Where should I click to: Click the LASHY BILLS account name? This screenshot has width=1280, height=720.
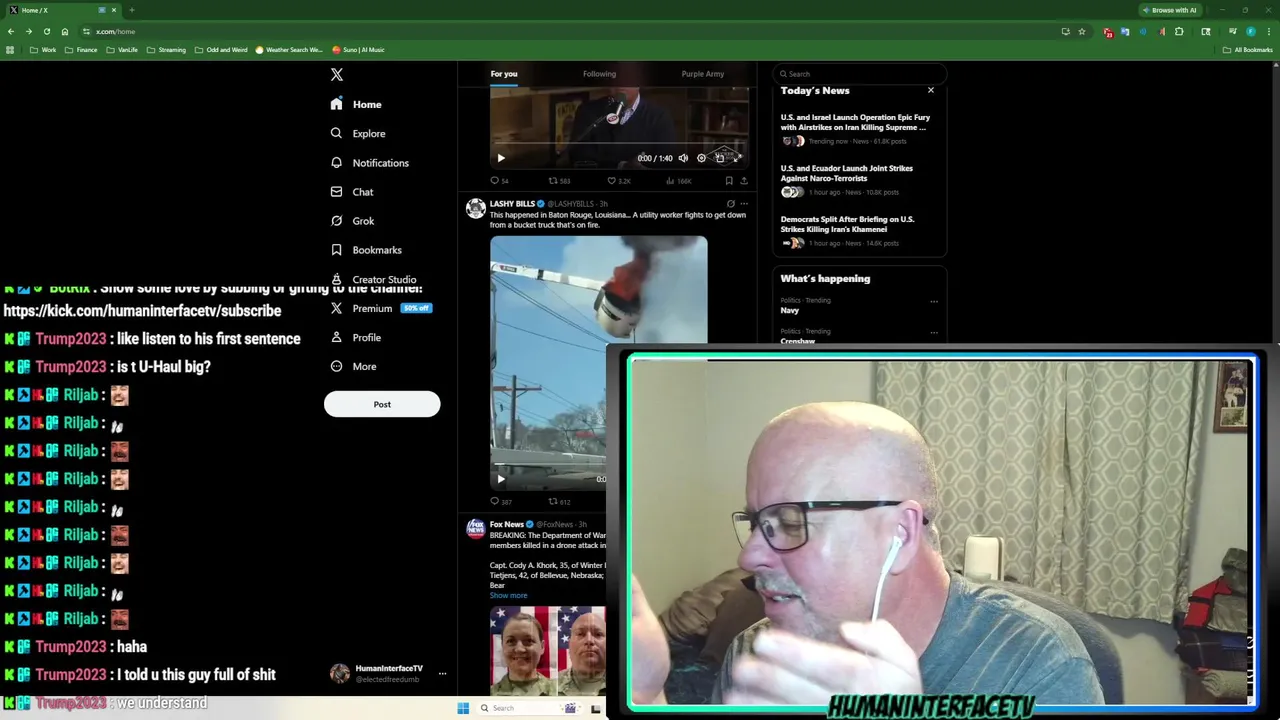tap(512, 204)
